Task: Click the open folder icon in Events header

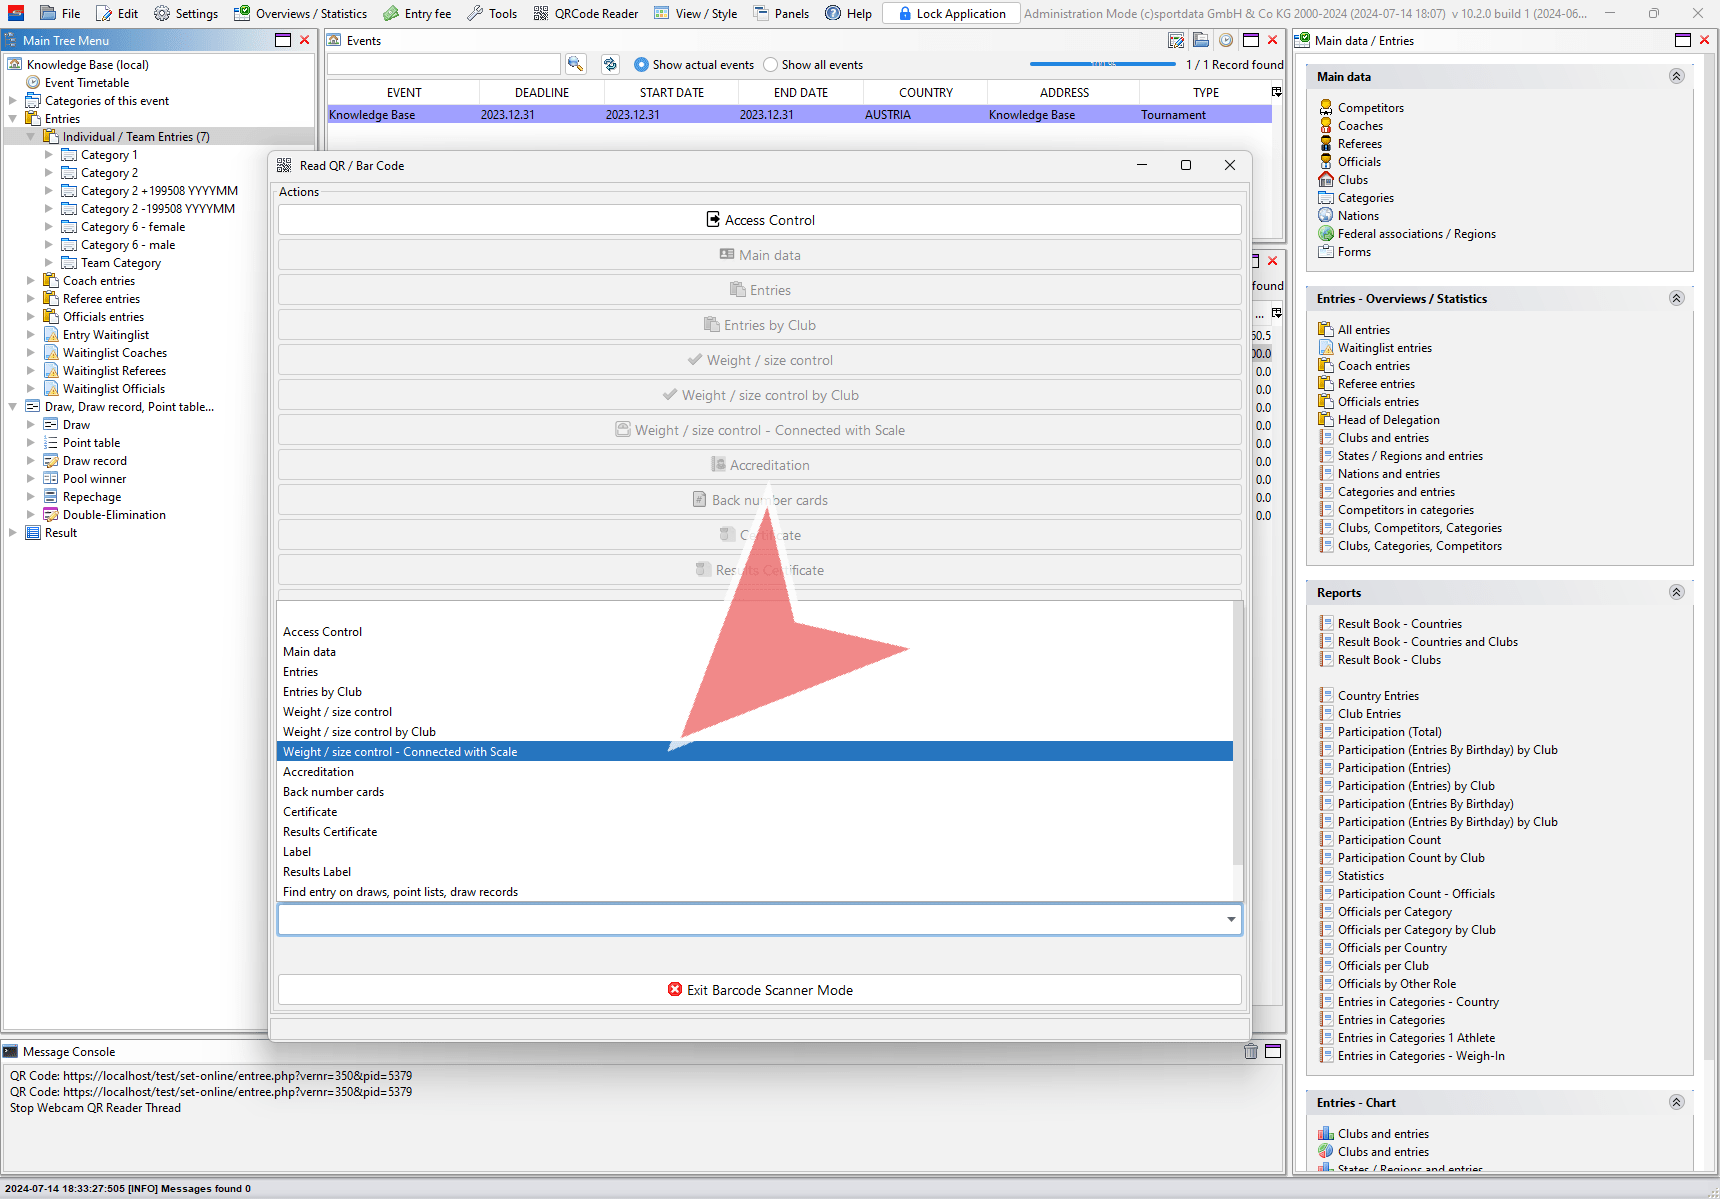Action: (1201, 41)
